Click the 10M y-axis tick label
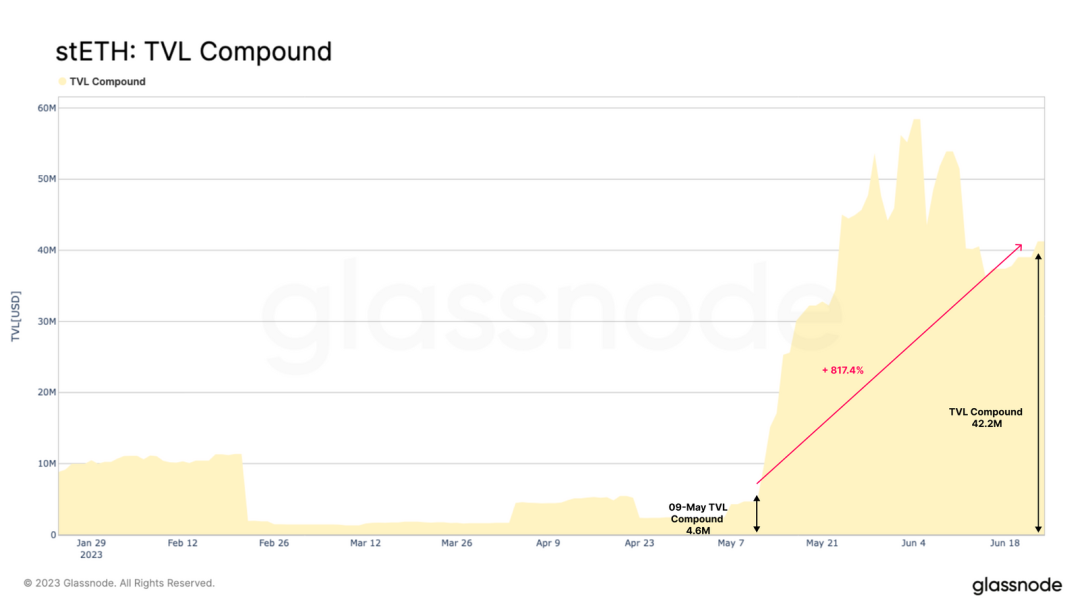This screenshot has width=1080, height=608. point(45,464)
